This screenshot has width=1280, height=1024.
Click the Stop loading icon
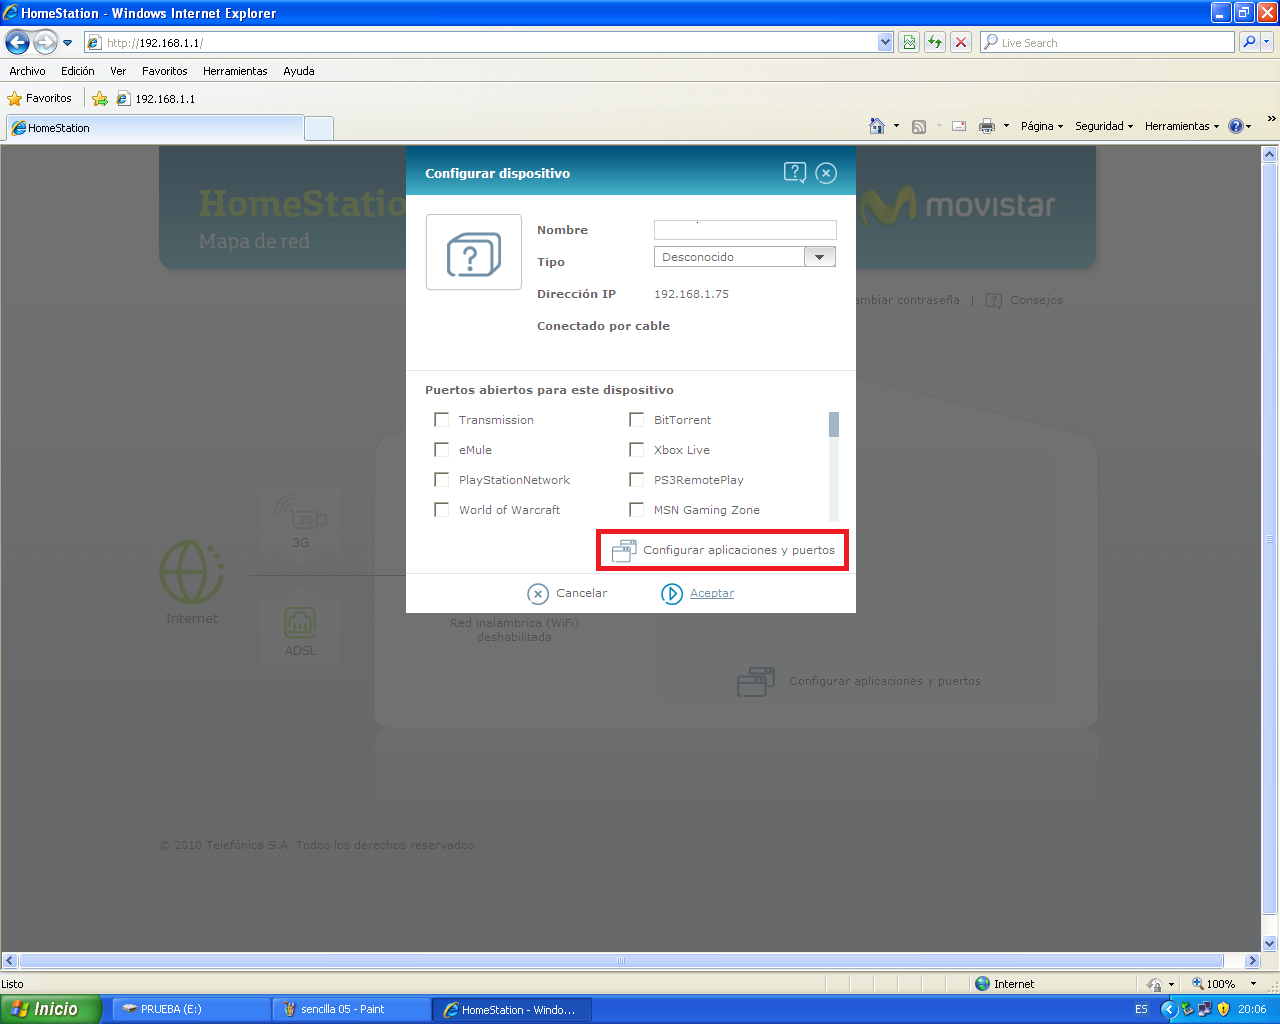(x=961, y=42)
